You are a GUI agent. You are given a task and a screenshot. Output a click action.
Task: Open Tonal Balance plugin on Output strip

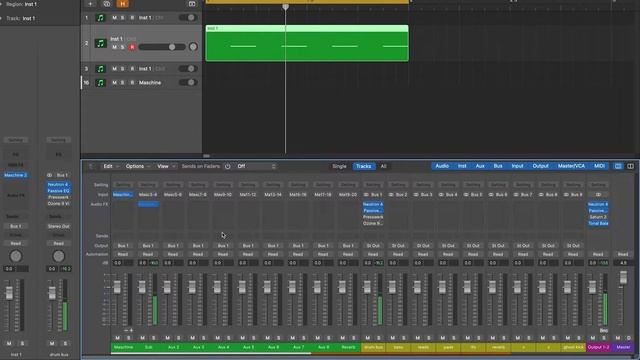tap(598, 223)
